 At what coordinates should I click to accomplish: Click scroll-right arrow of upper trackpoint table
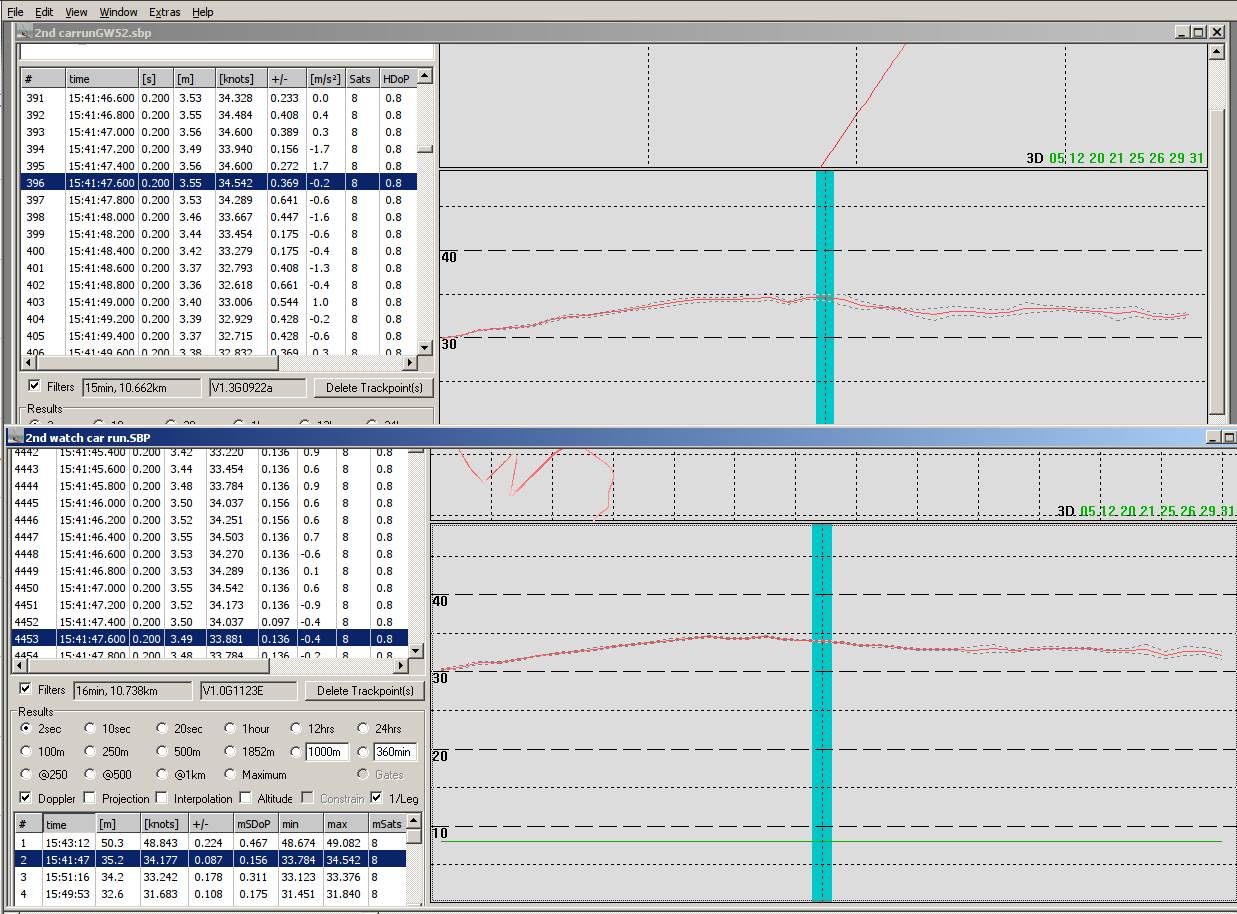(410, 362)
